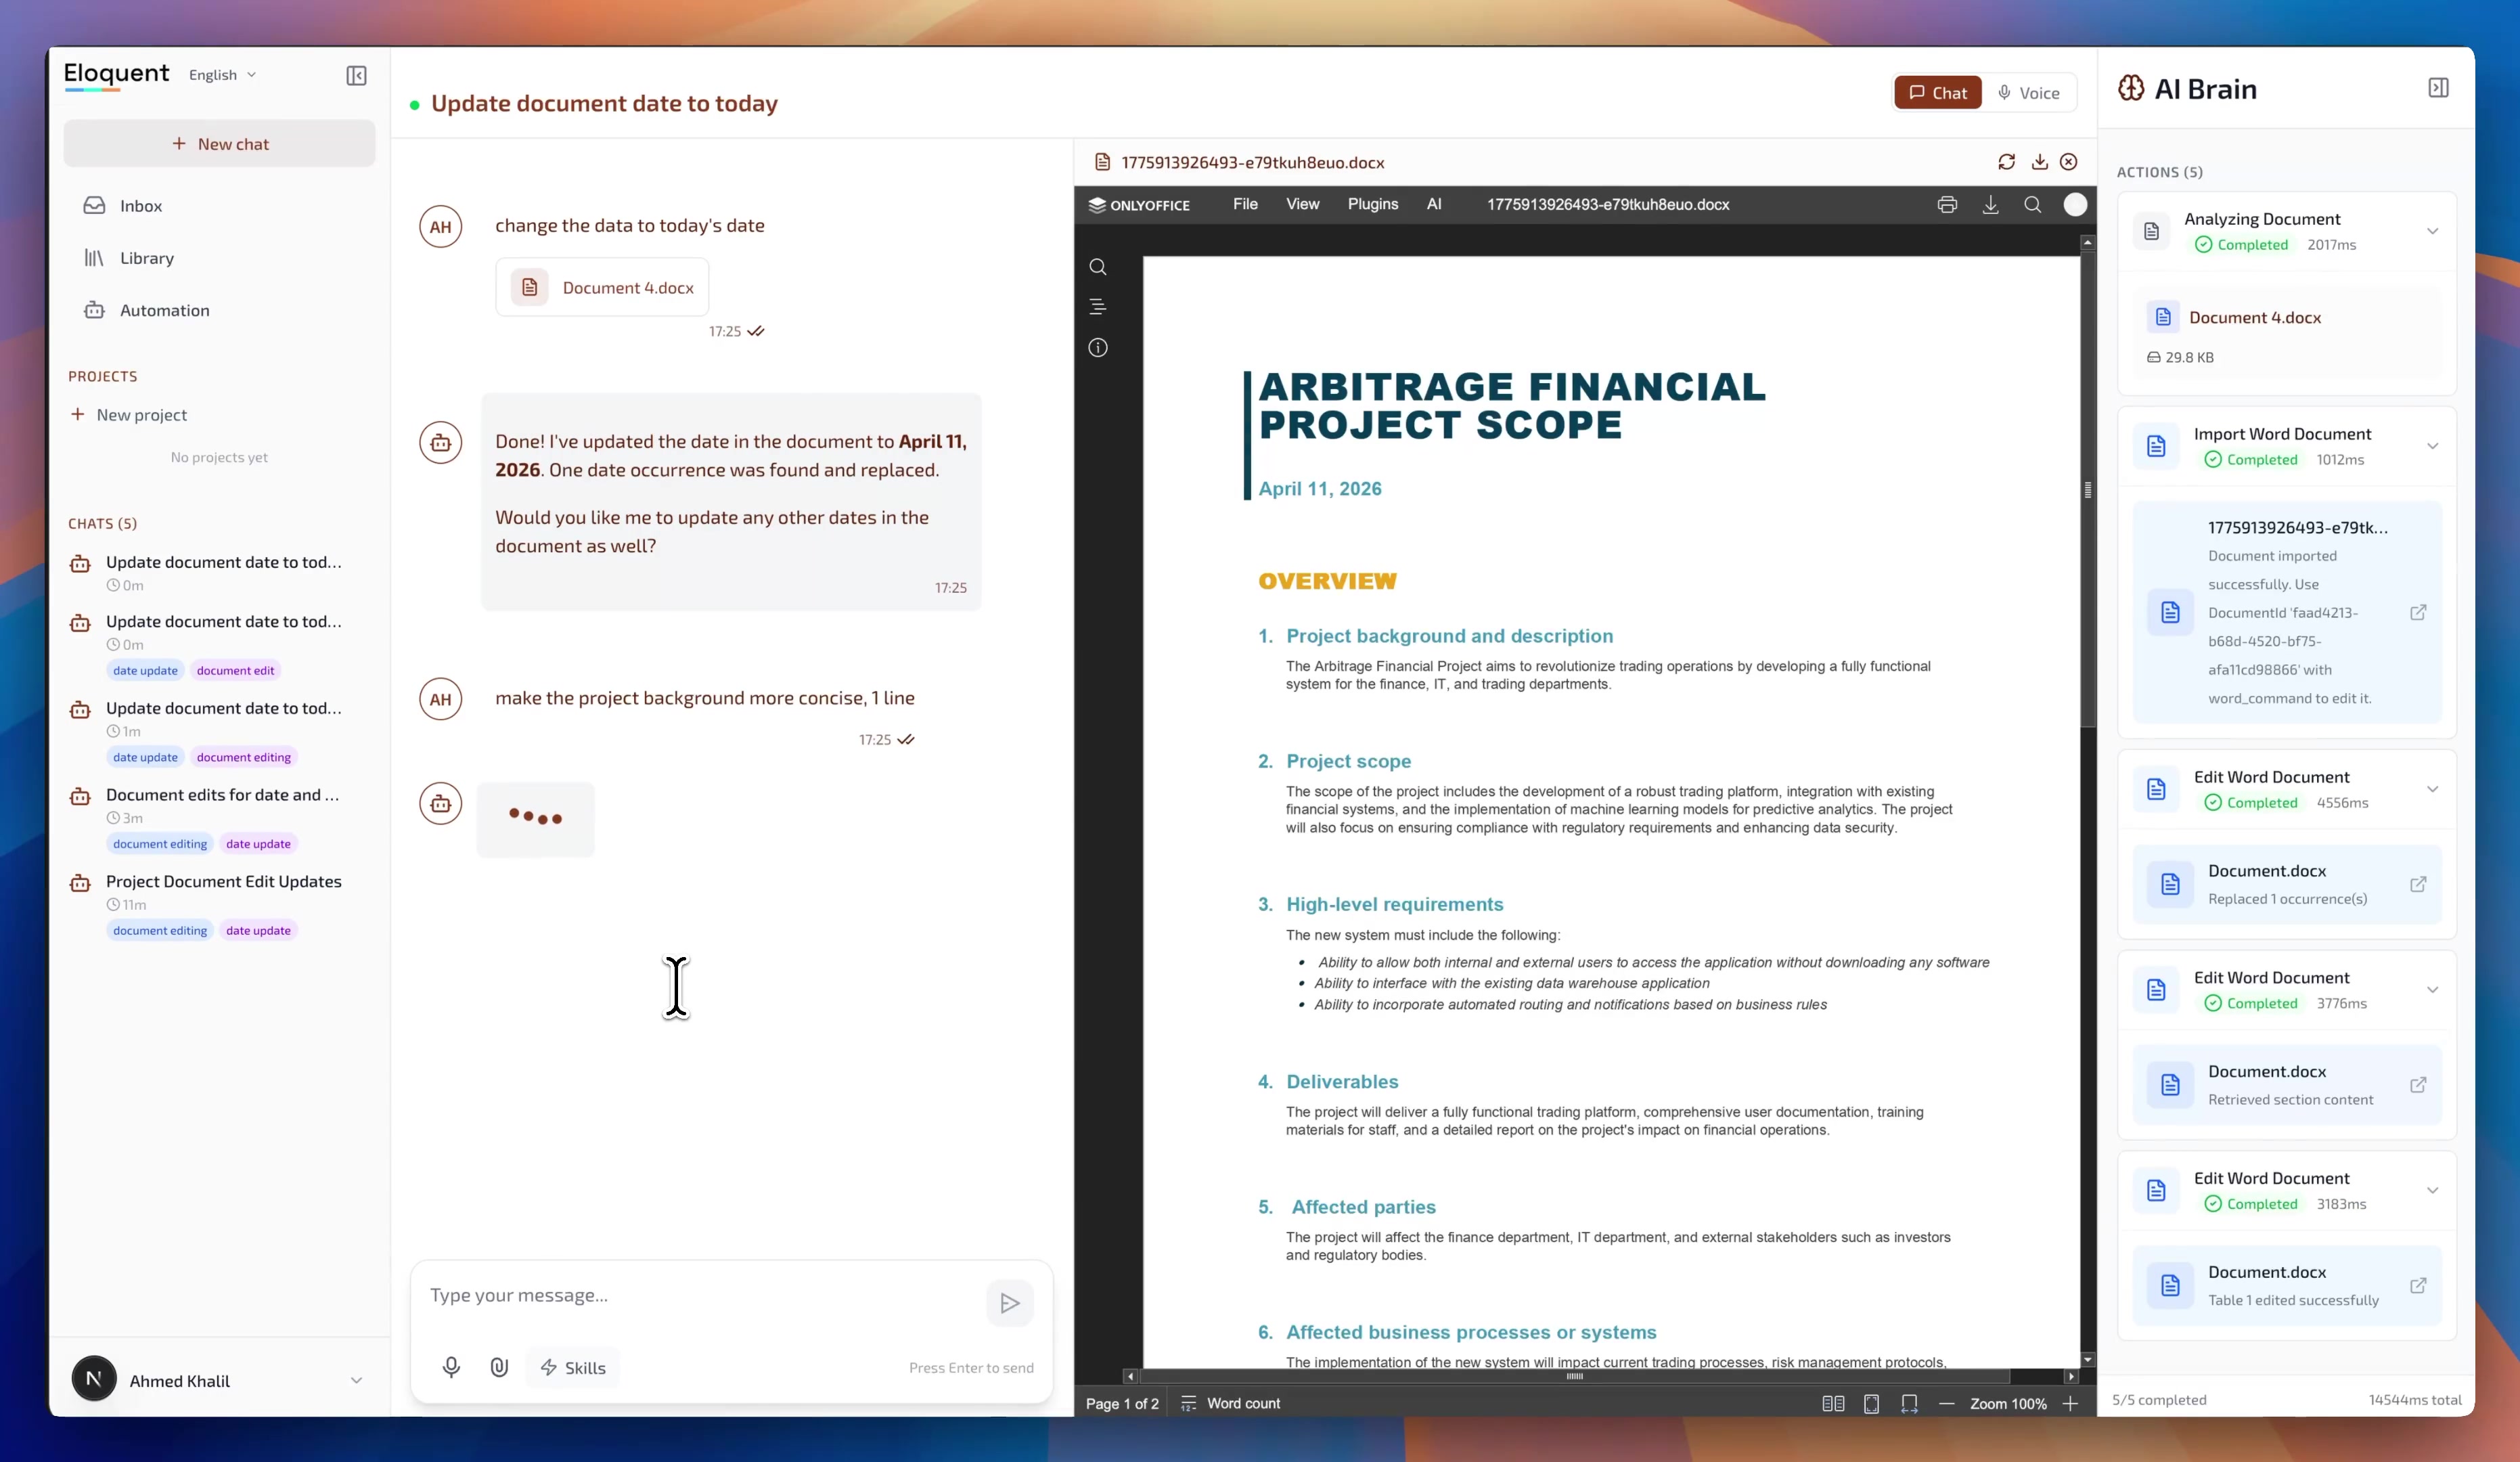The image size is (2520, 1462).
Task: Click the ONLYOFFICE logo
Action: click(1139, 205)
